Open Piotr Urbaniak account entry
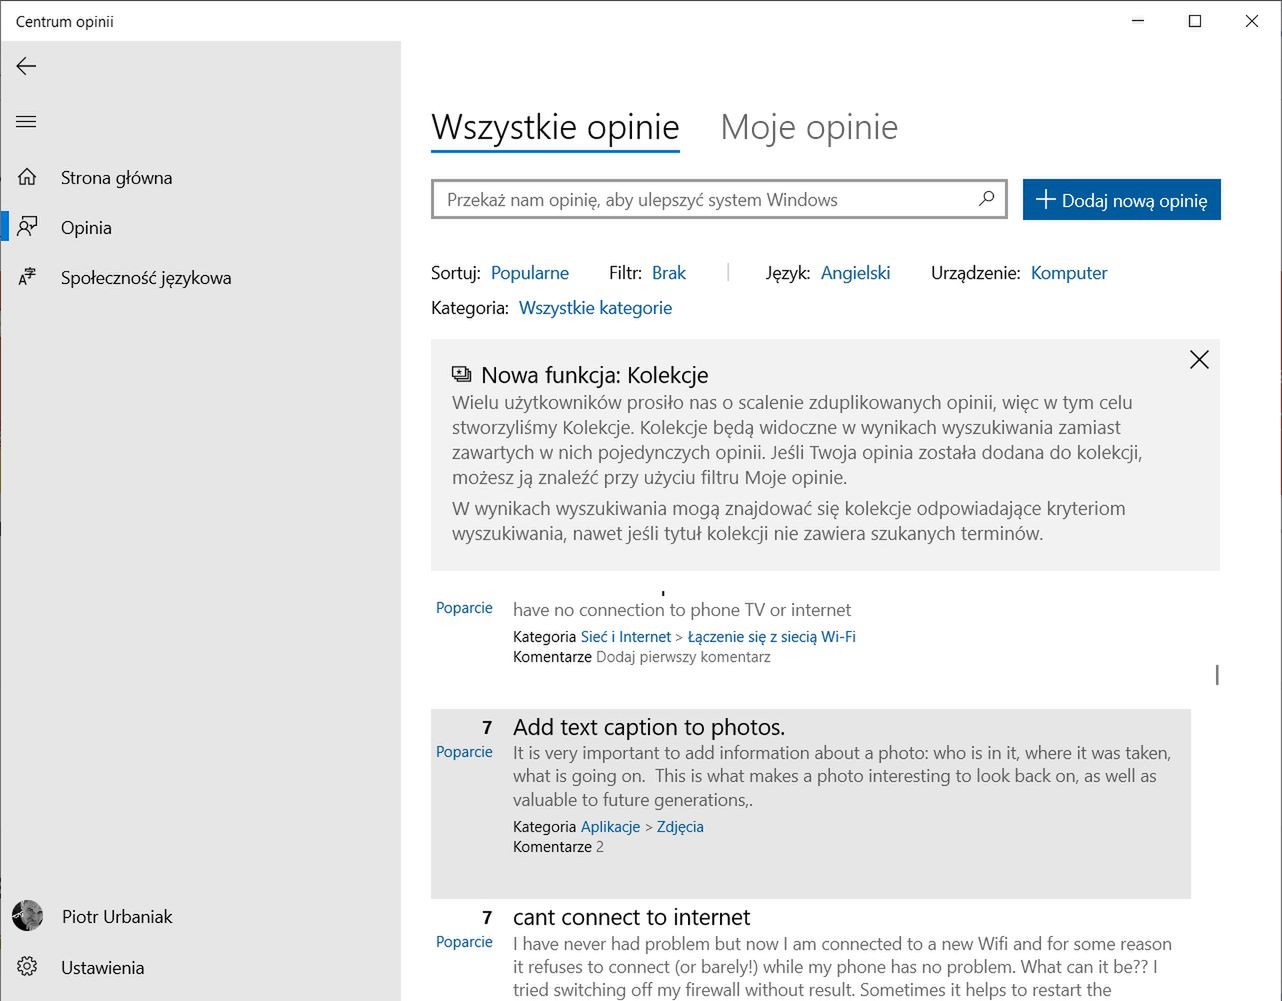Viewport: 1282px width, 1001px height. click(200, 916)
